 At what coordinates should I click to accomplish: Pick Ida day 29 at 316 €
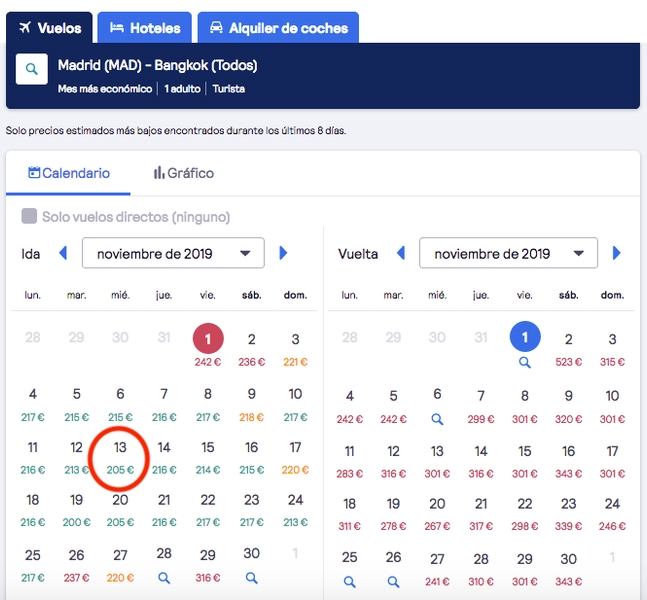pyautogui.click(x=208, y=566)
